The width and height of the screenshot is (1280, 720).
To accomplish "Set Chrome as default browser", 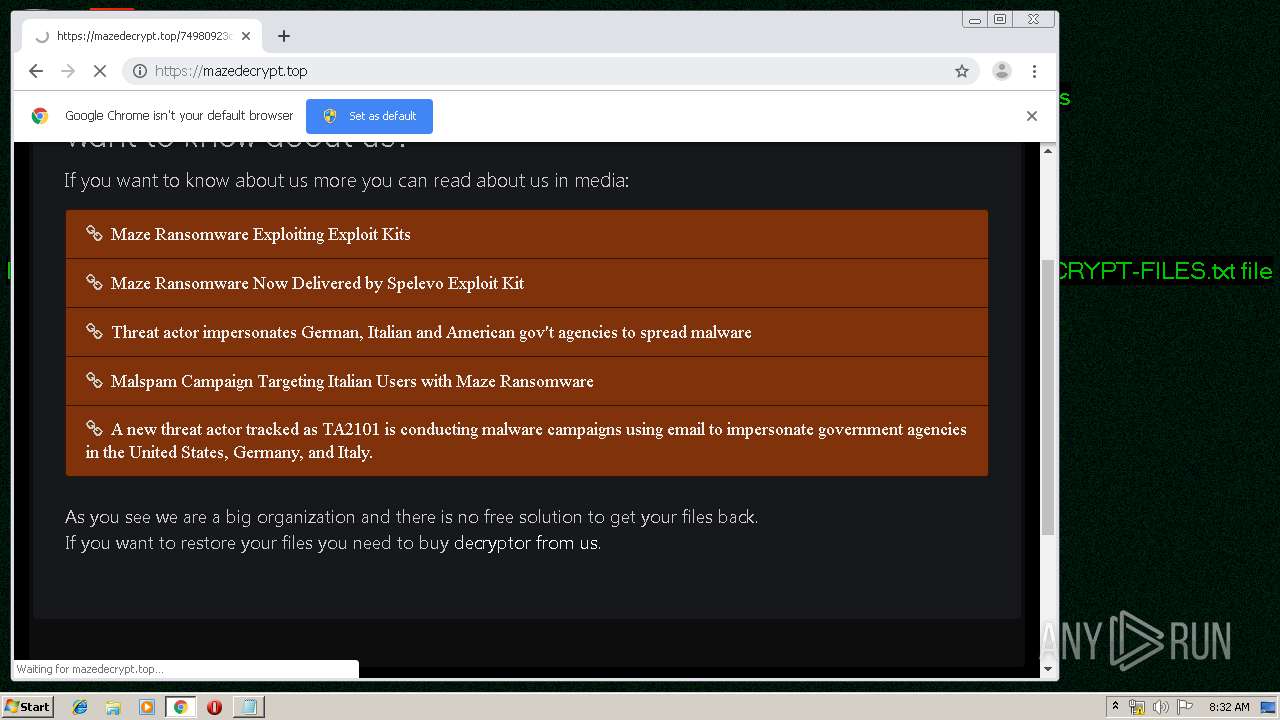I will [x=369, y=116].
